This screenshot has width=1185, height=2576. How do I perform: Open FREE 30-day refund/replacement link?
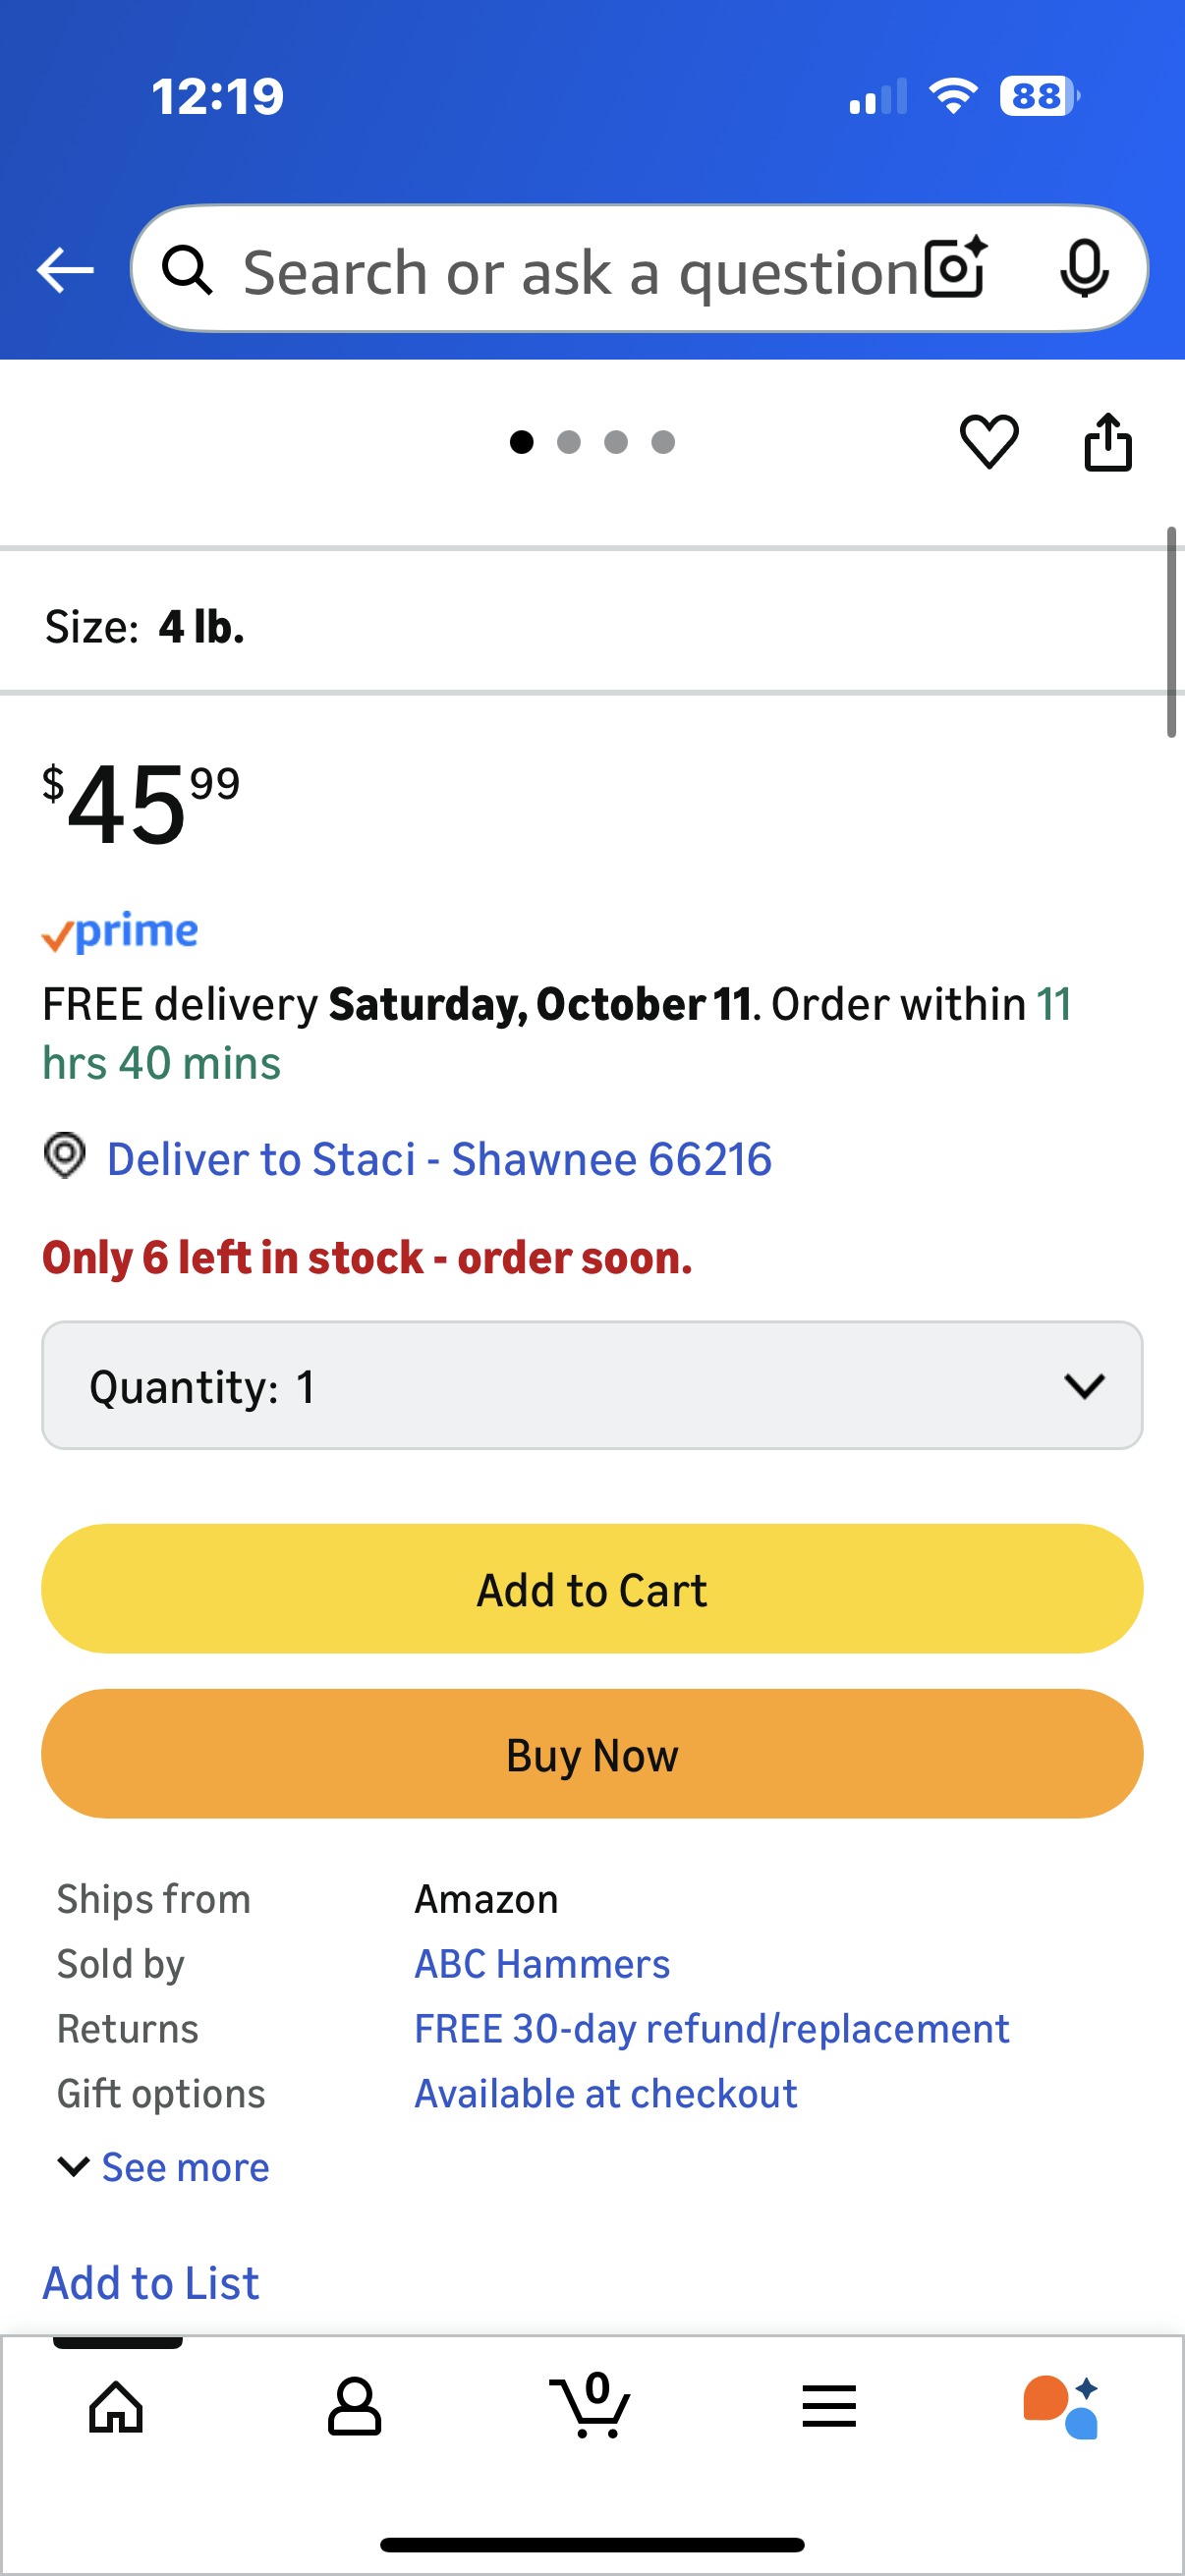pos(711,2029)
